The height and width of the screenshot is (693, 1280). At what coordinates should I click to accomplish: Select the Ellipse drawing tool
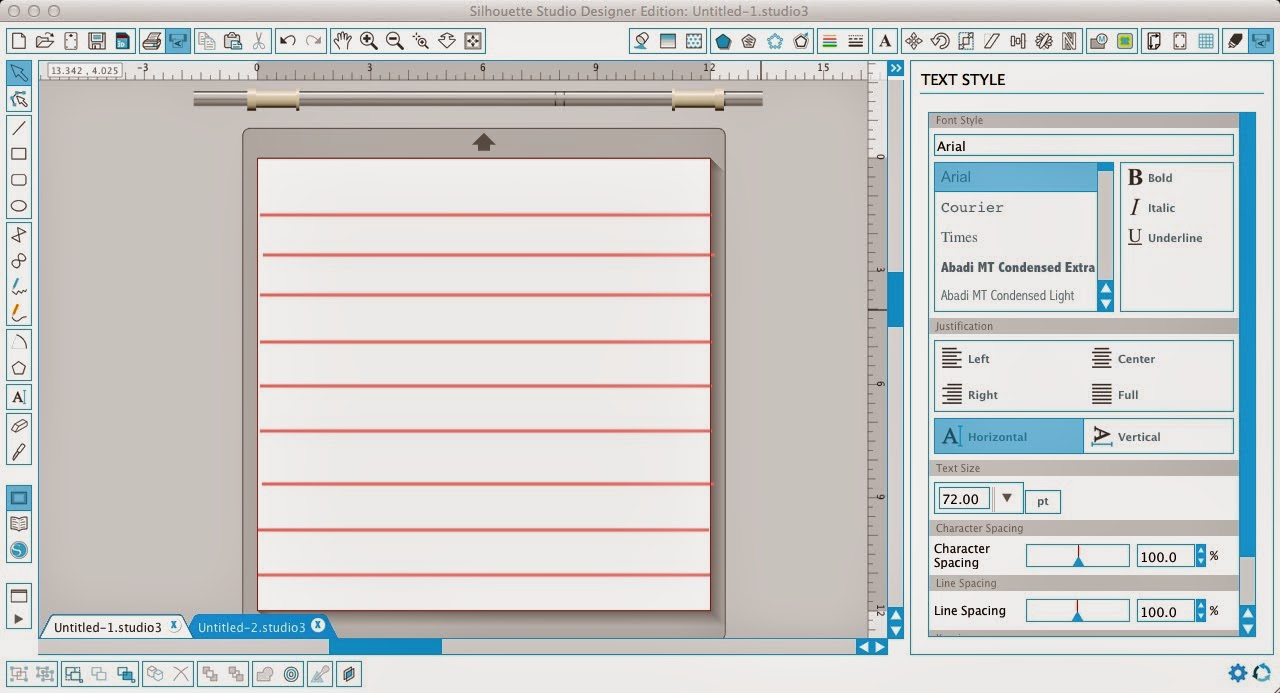pos(20,205)
